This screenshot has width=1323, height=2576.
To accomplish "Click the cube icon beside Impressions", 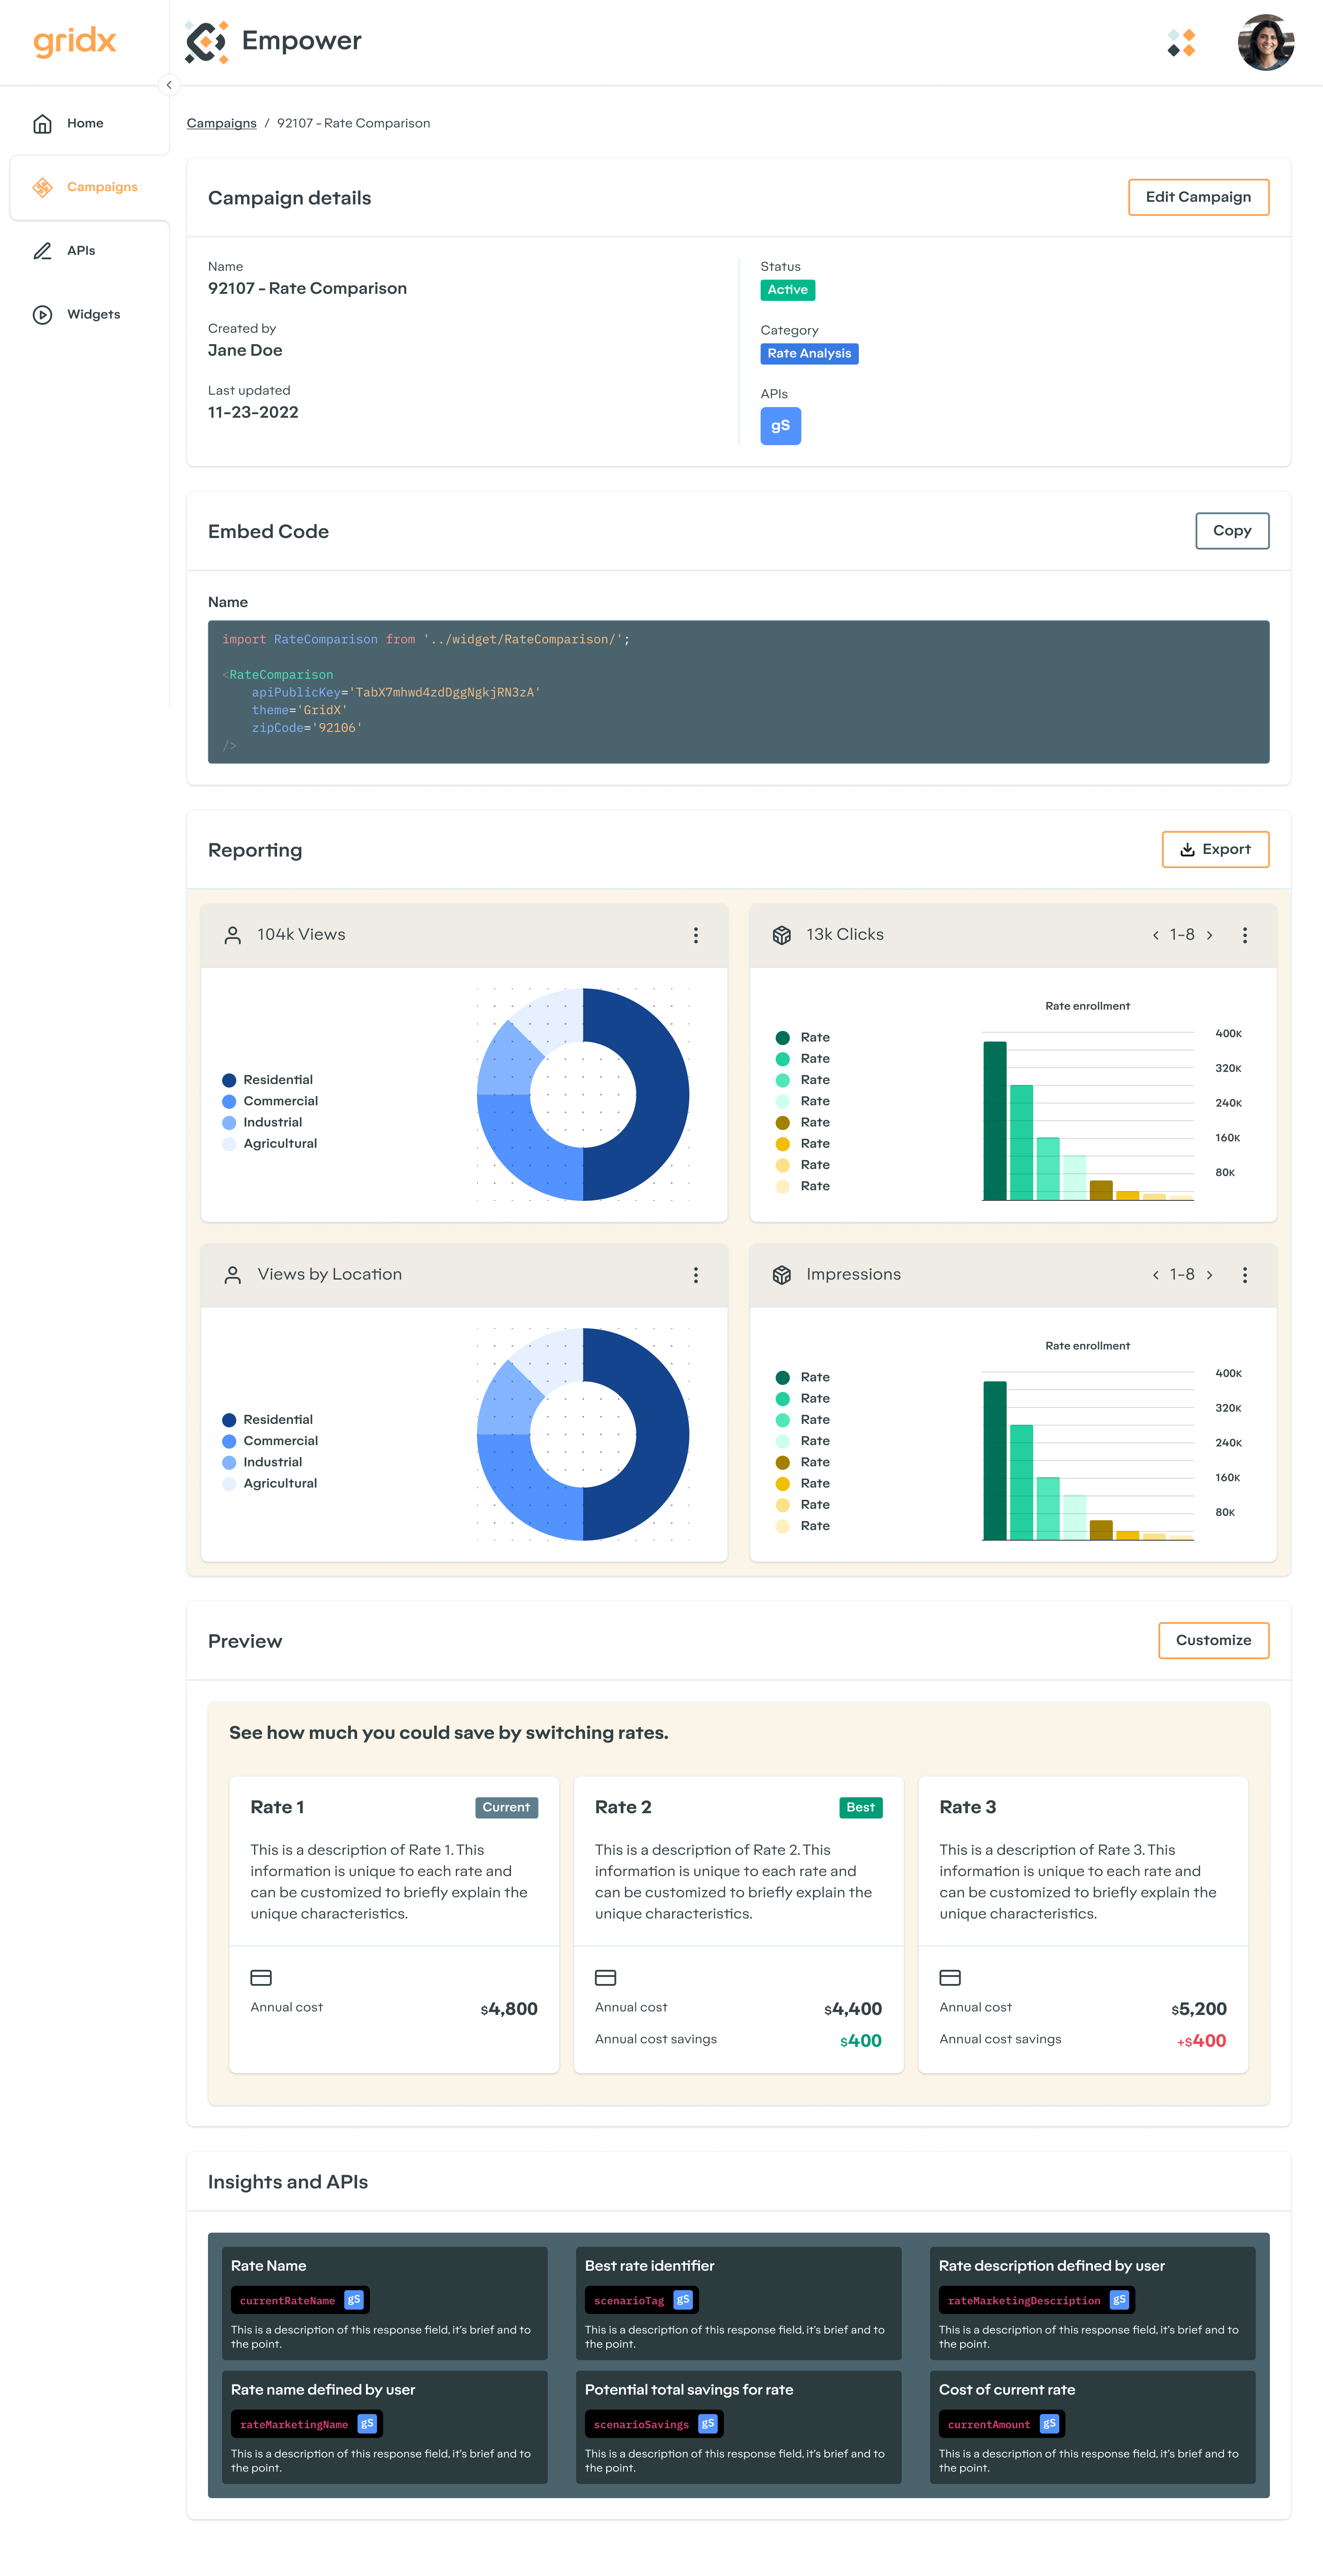I will pos(782,1275).
